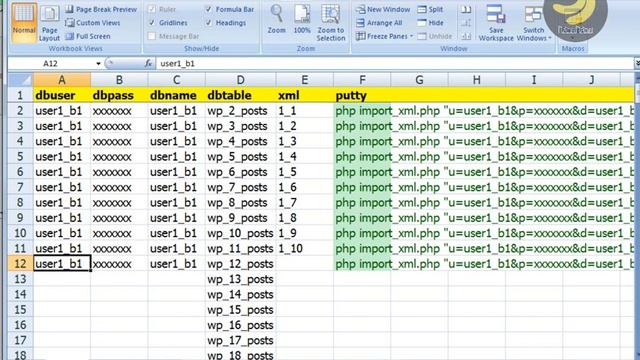Image resolution: width=640 pixels, height=360 pixels.
Task: Hide the current window
Action: (431, 23)
